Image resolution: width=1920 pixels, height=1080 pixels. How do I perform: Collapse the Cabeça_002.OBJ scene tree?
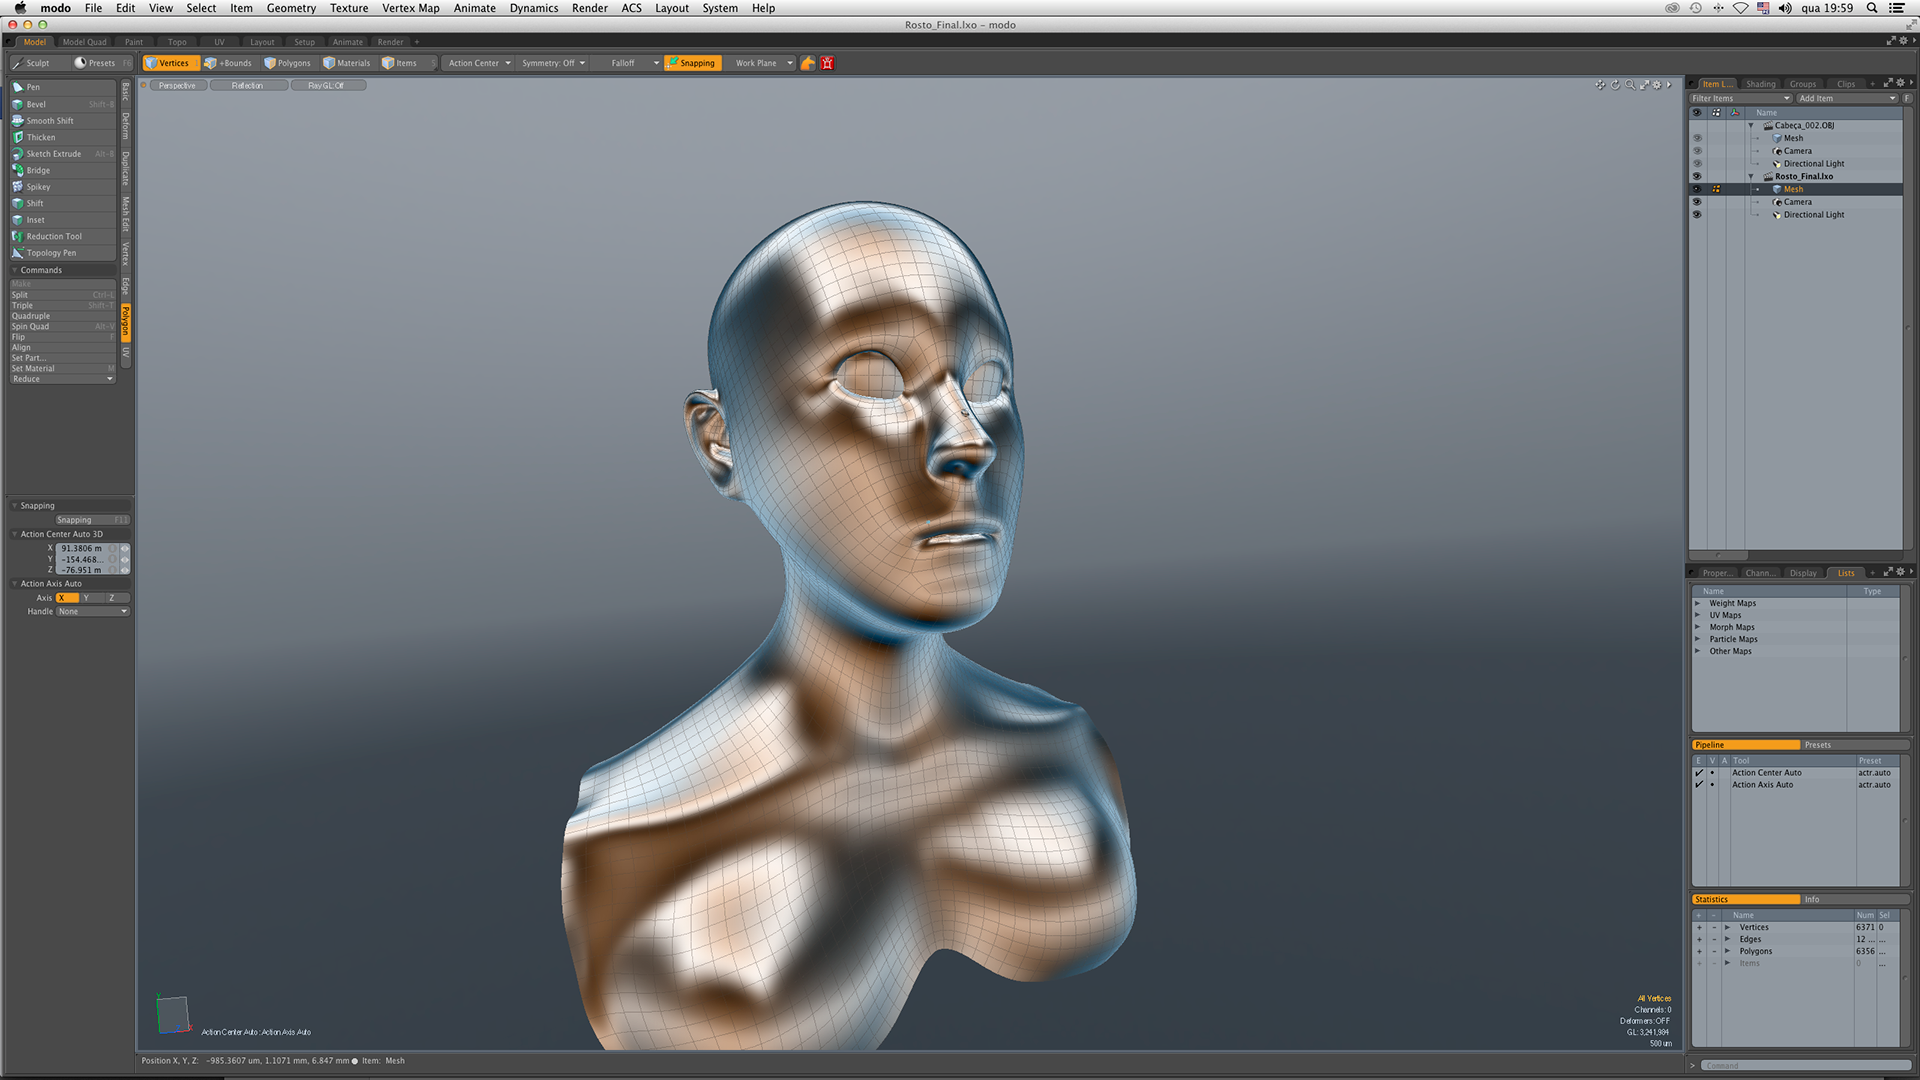tap(1751, 126)
